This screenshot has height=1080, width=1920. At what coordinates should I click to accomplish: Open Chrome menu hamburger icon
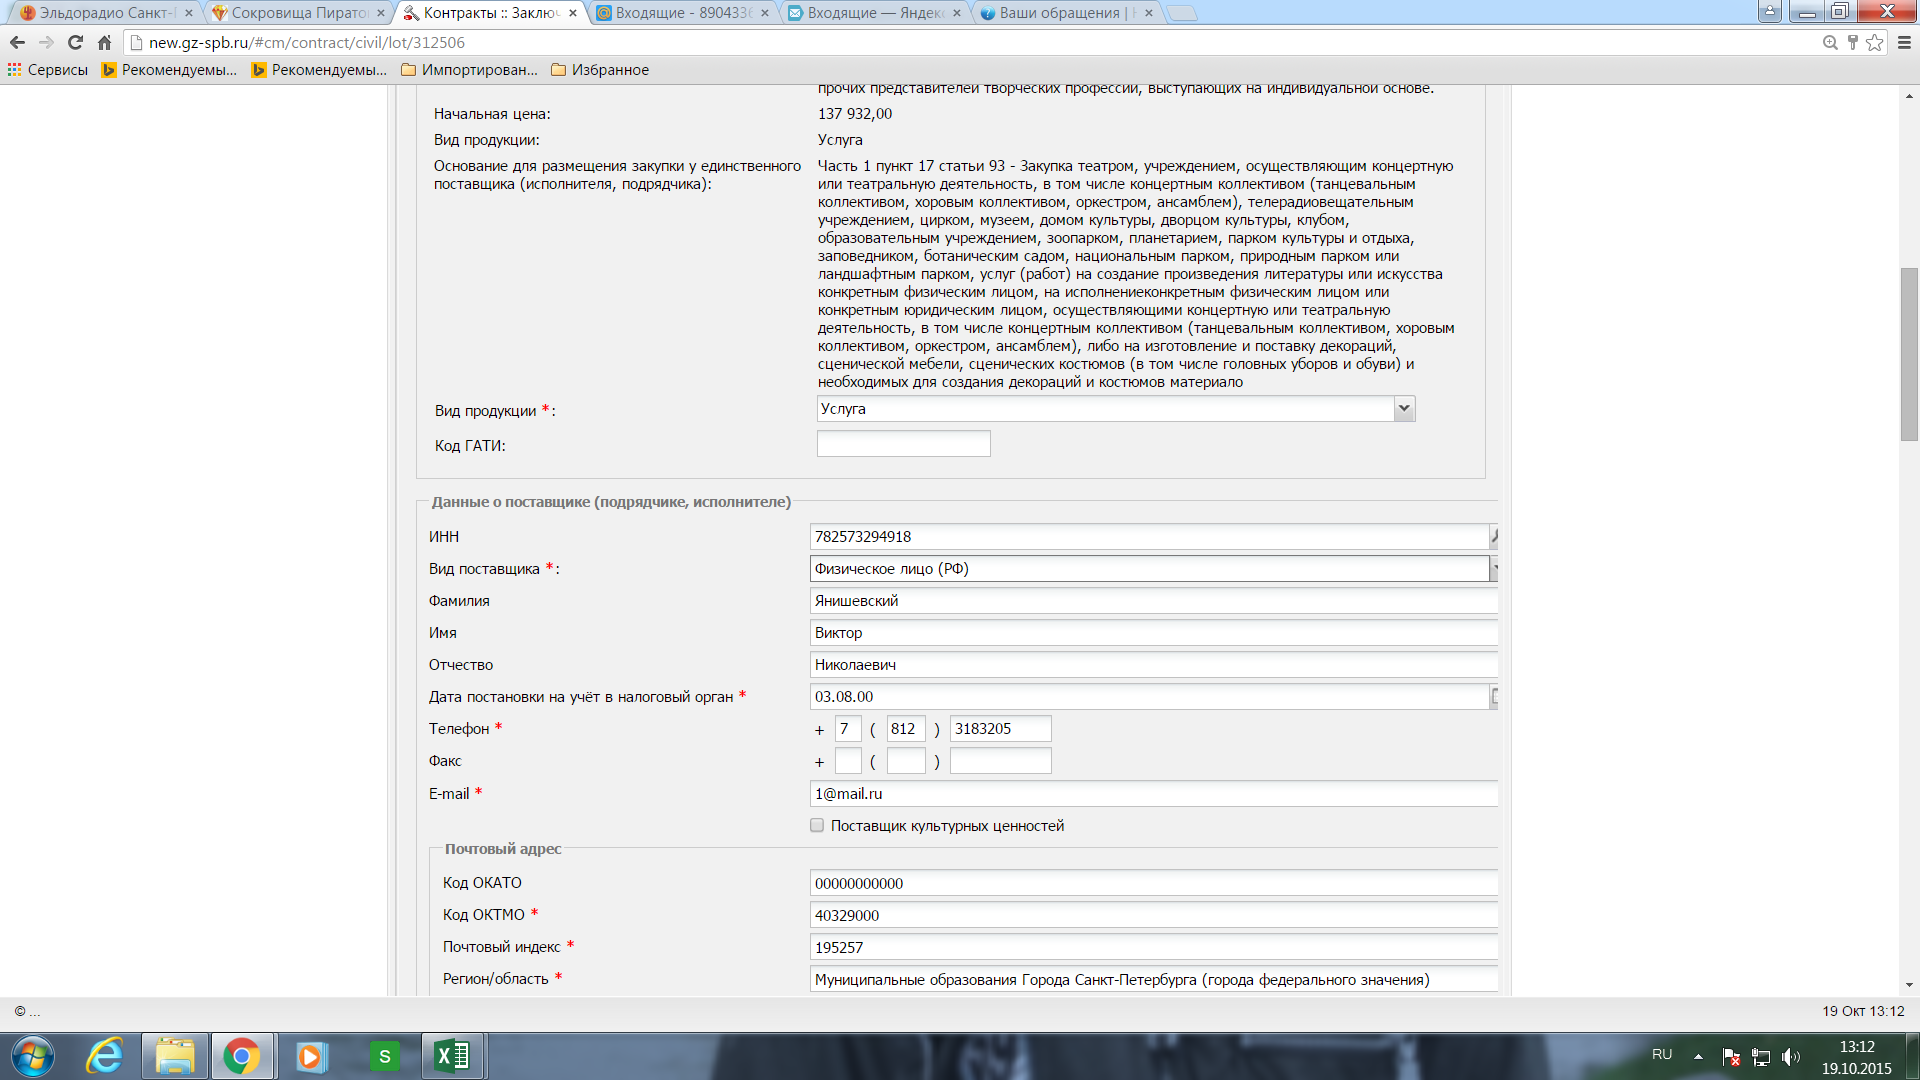point(1904,42)
